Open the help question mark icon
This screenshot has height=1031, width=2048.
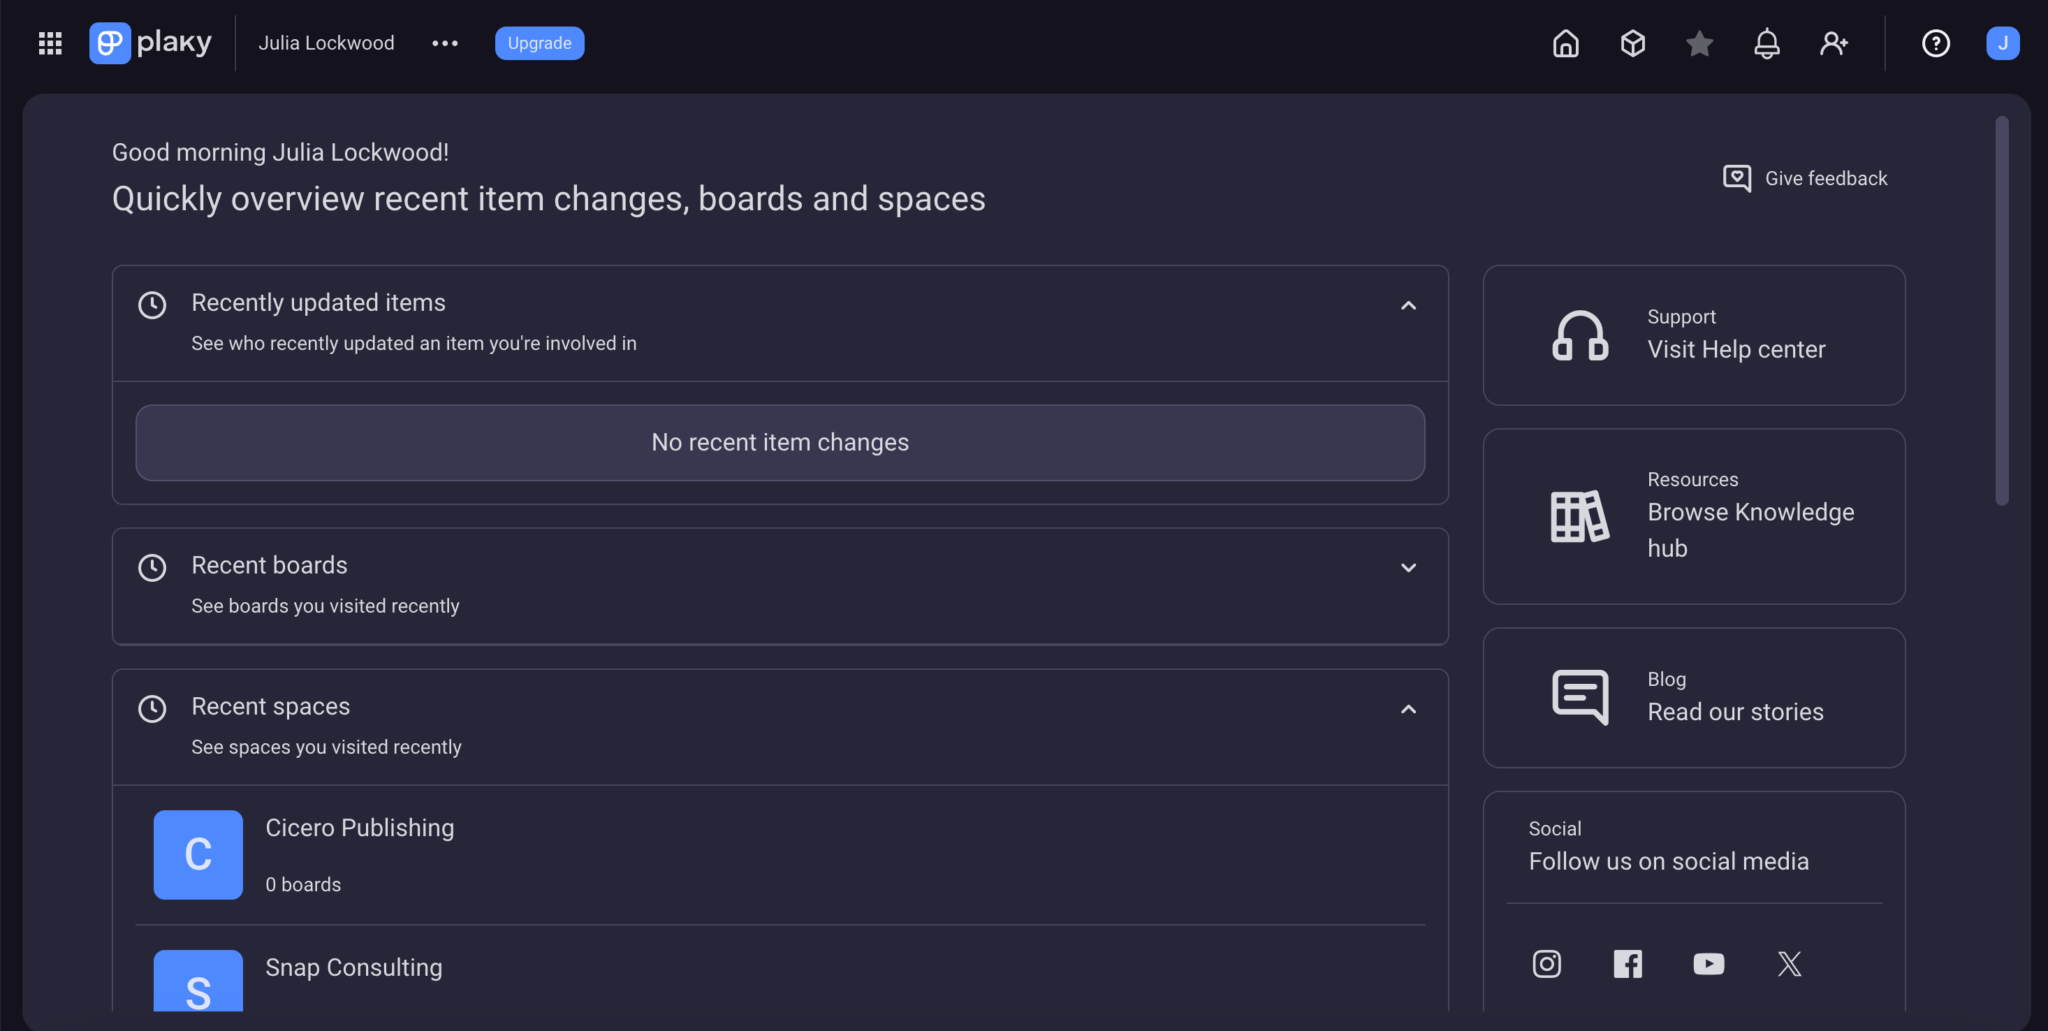point(1935,43)
